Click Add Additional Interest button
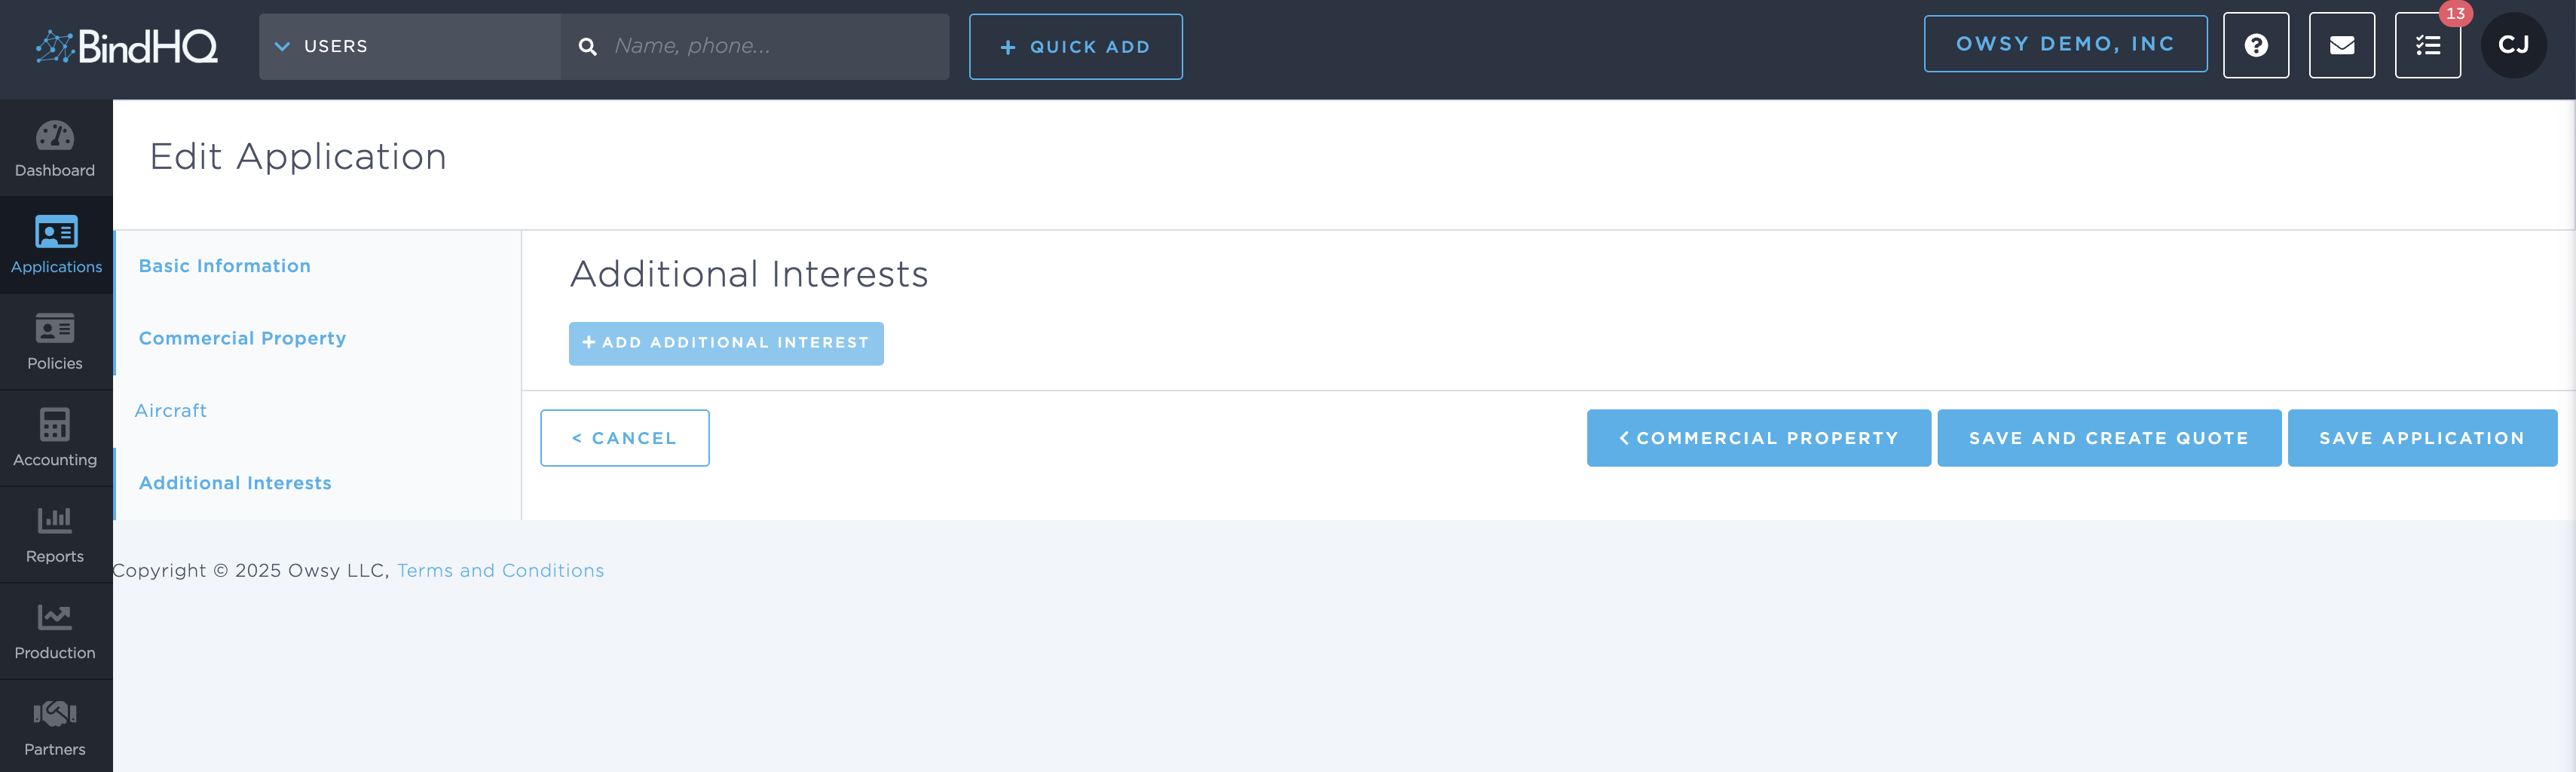The height and width of the screenshot is (772, 2576). pos(726,343)
